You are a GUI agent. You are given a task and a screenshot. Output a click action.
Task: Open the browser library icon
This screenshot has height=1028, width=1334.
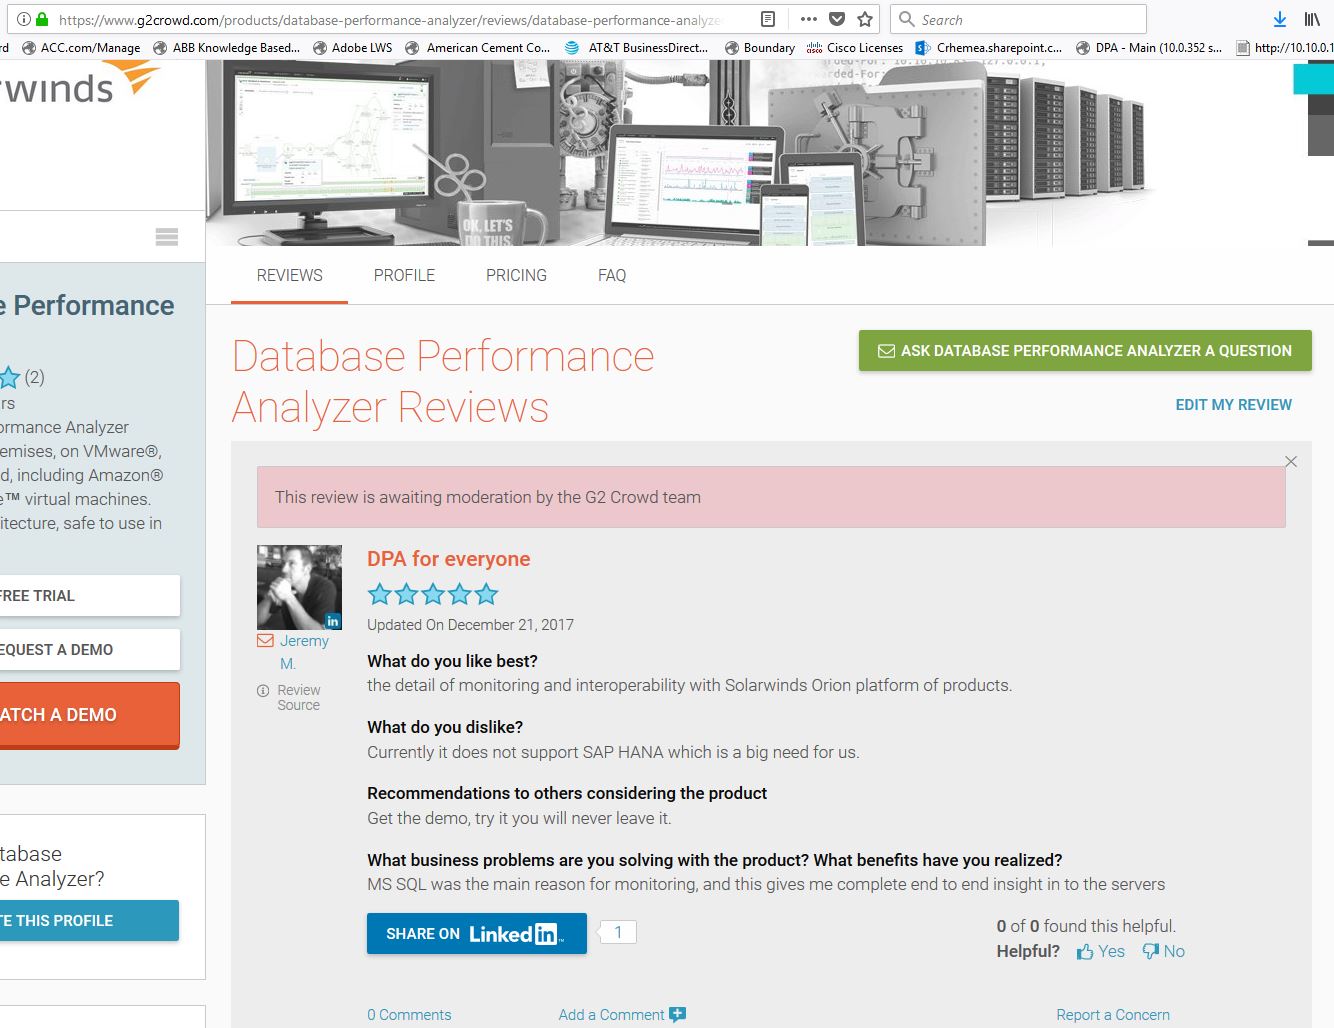pos(1312,19)
